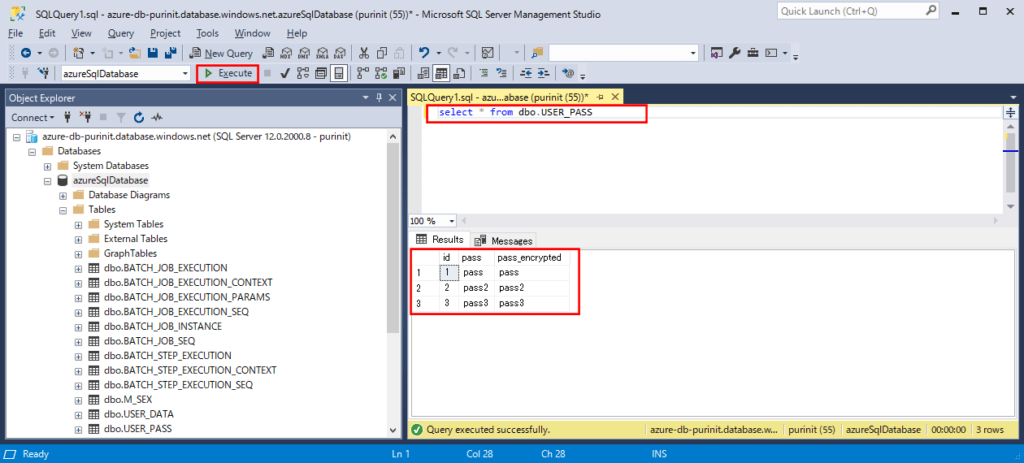Click the Open File folder icon
1024x463 pixels.
135,54
